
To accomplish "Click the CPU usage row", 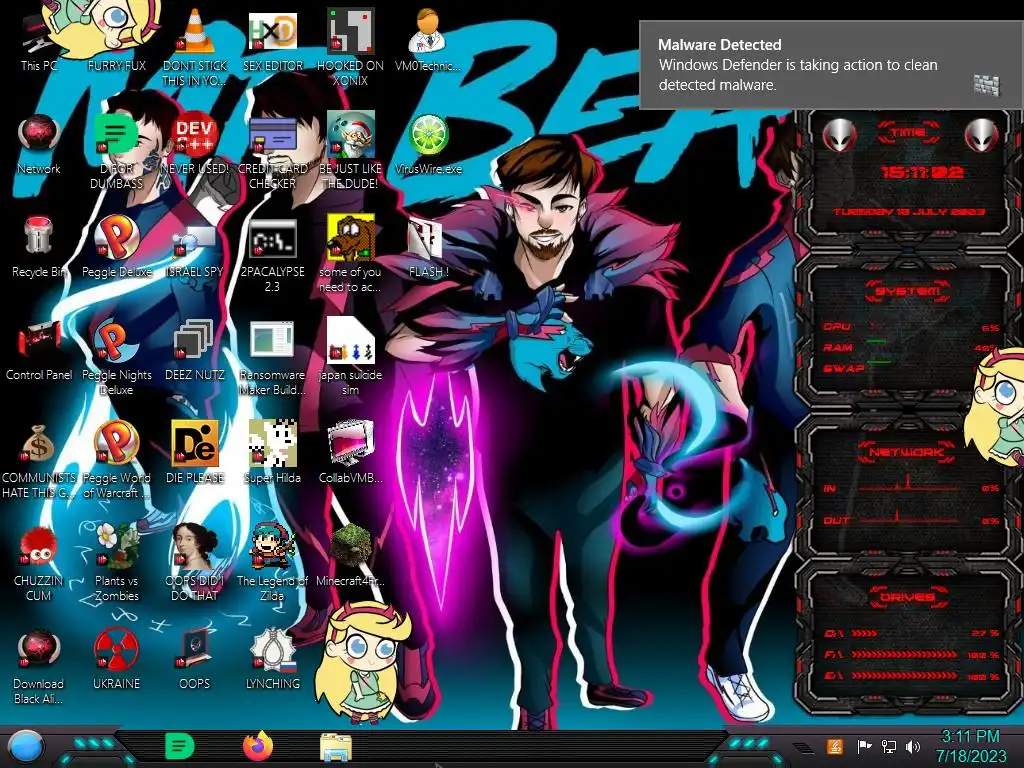I will point(910,327).
